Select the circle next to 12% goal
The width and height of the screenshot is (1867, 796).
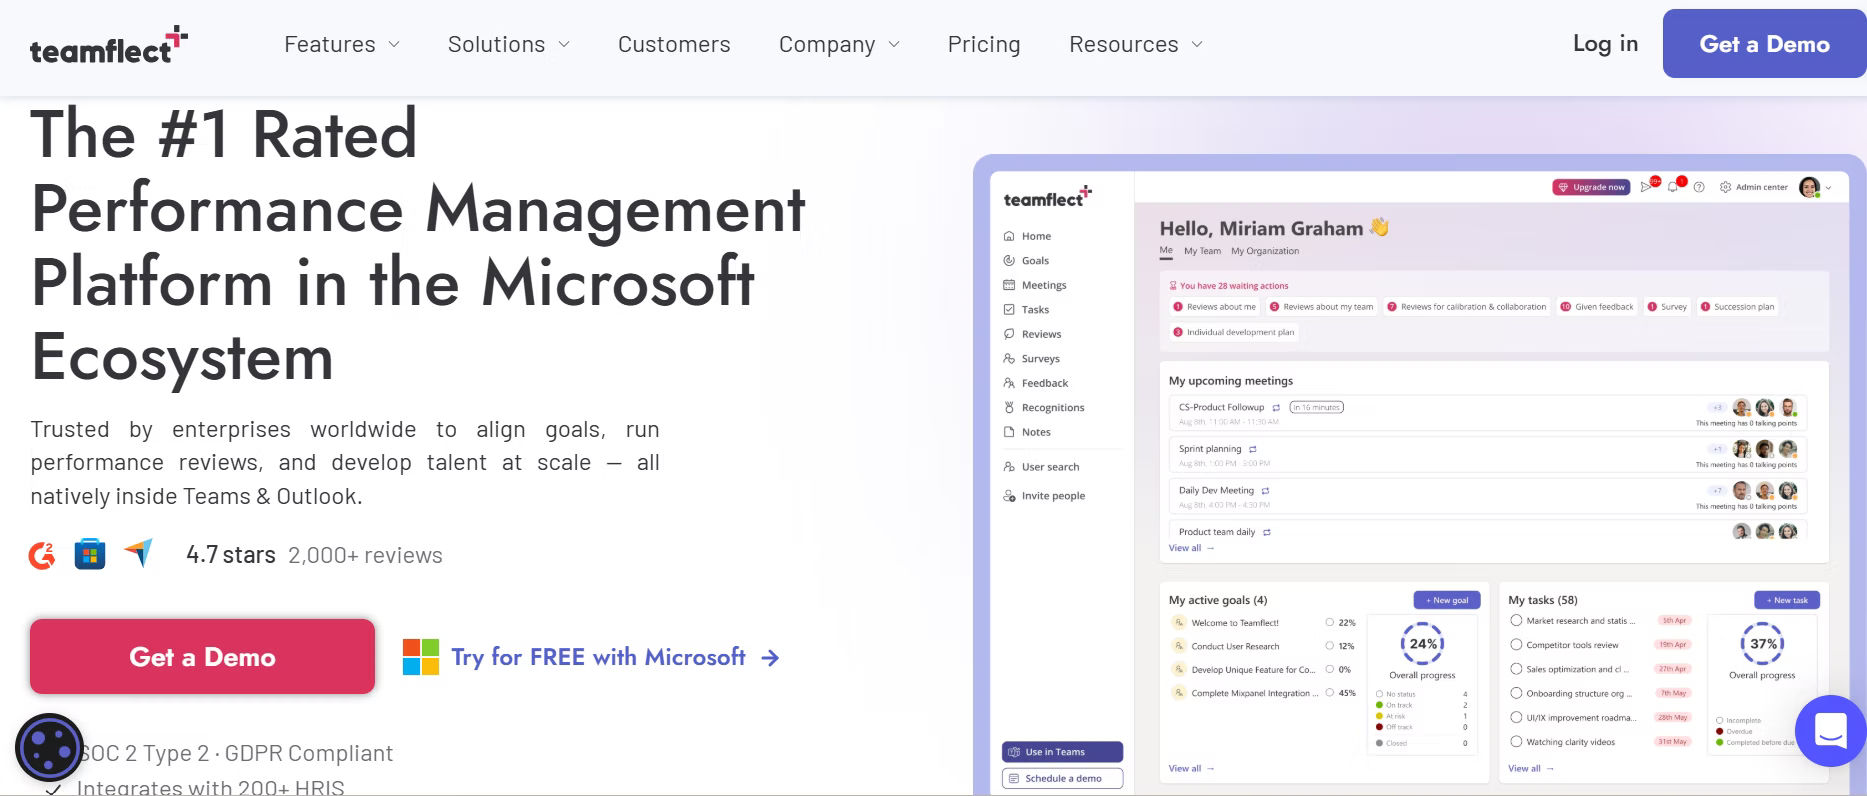pos(1329,646)
